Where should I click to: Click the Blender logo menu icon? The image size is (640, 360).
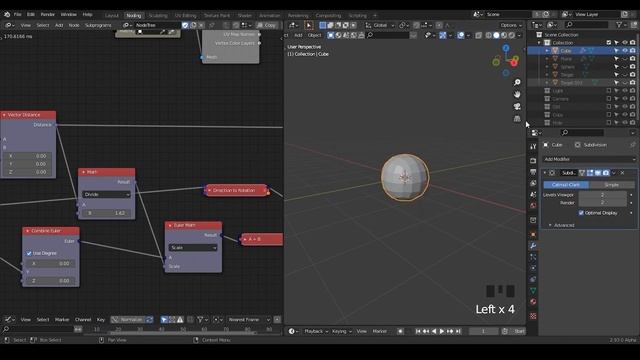(7, 14)
